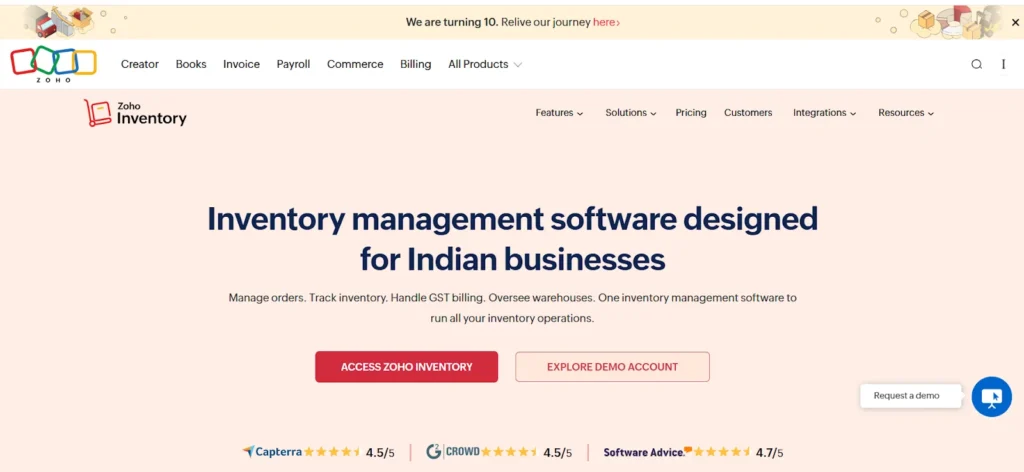
Task: Go to the Customers page
Action: (748, 113)
